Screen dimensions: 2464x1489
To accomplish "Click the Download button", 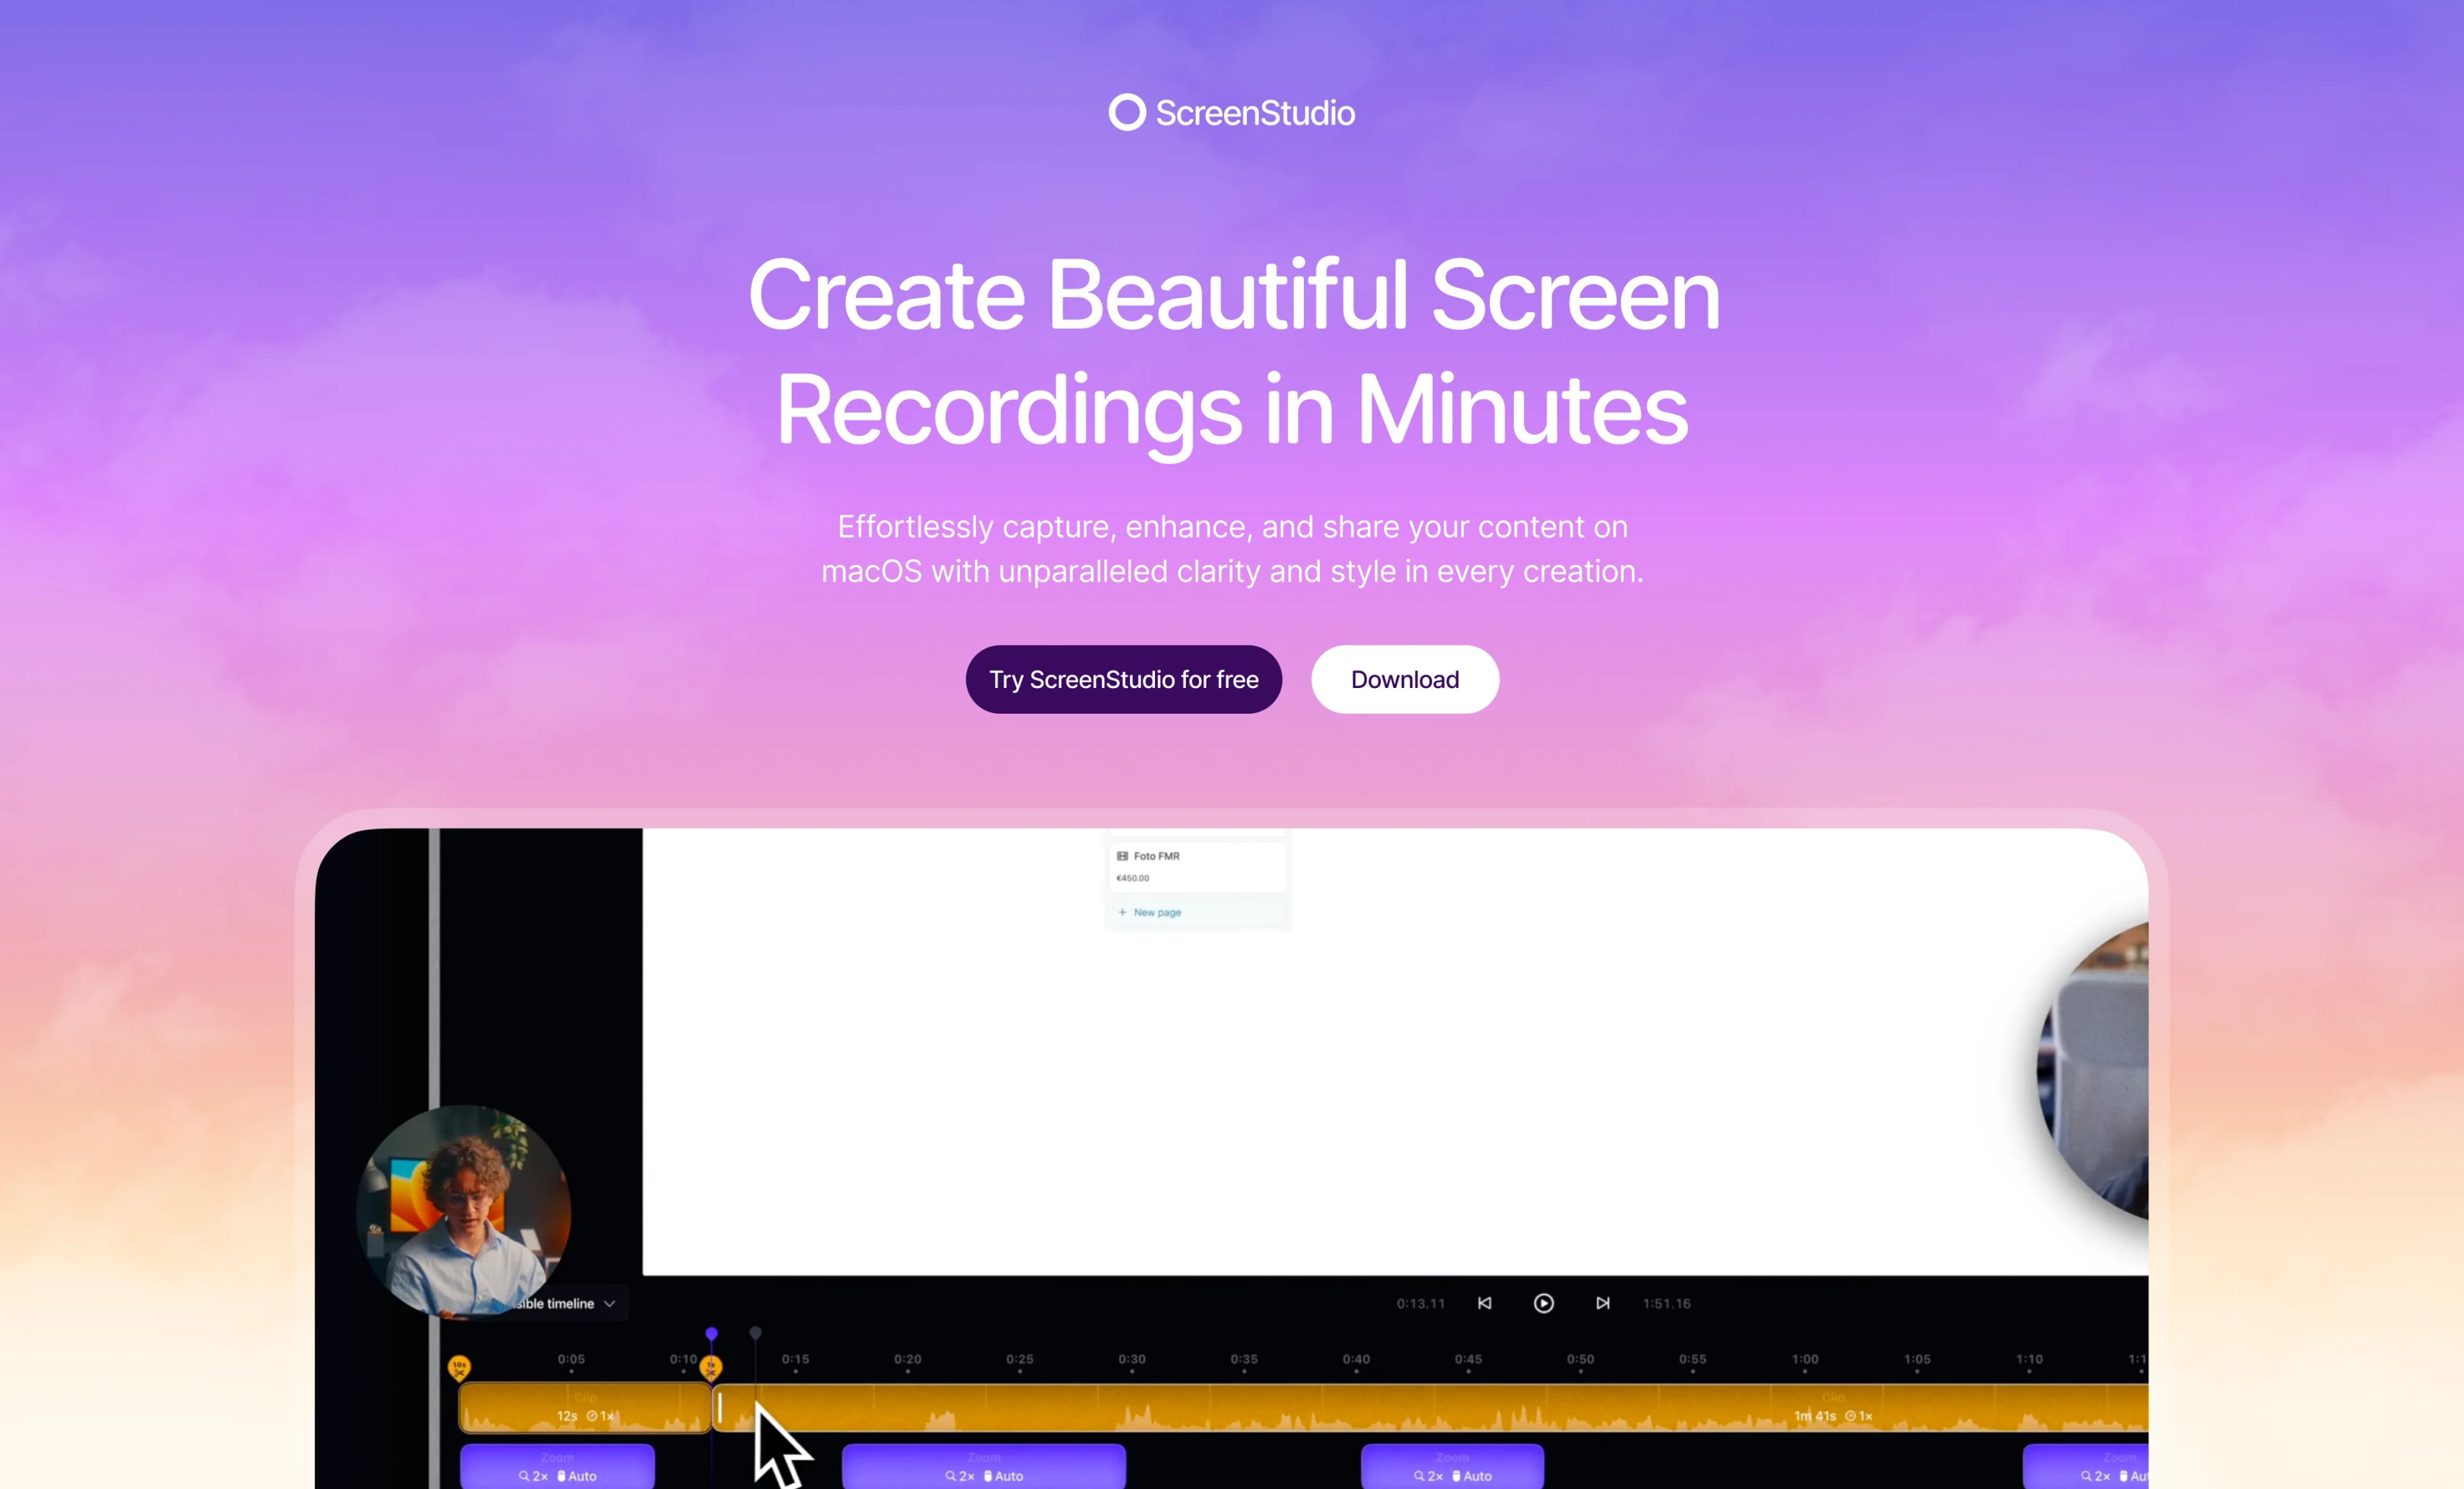I will [1404, 680].
